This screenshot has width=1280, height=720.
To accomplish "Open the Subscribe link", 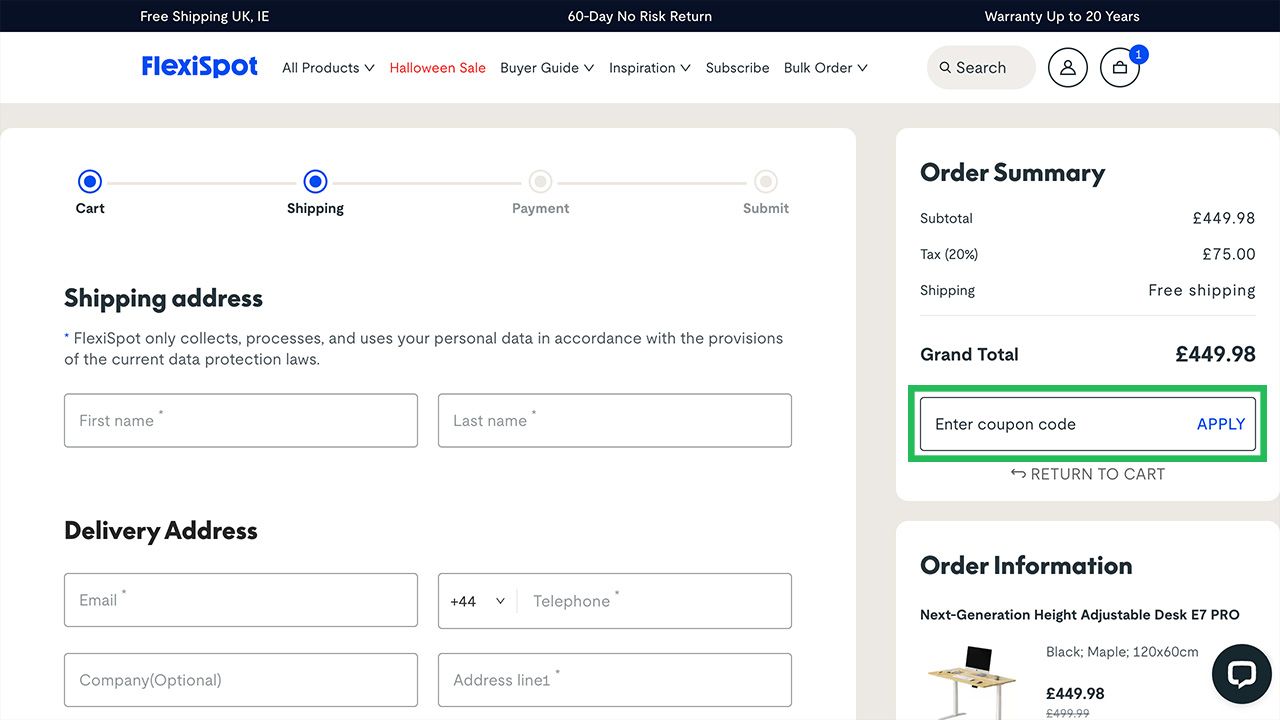I will point(737,68).
